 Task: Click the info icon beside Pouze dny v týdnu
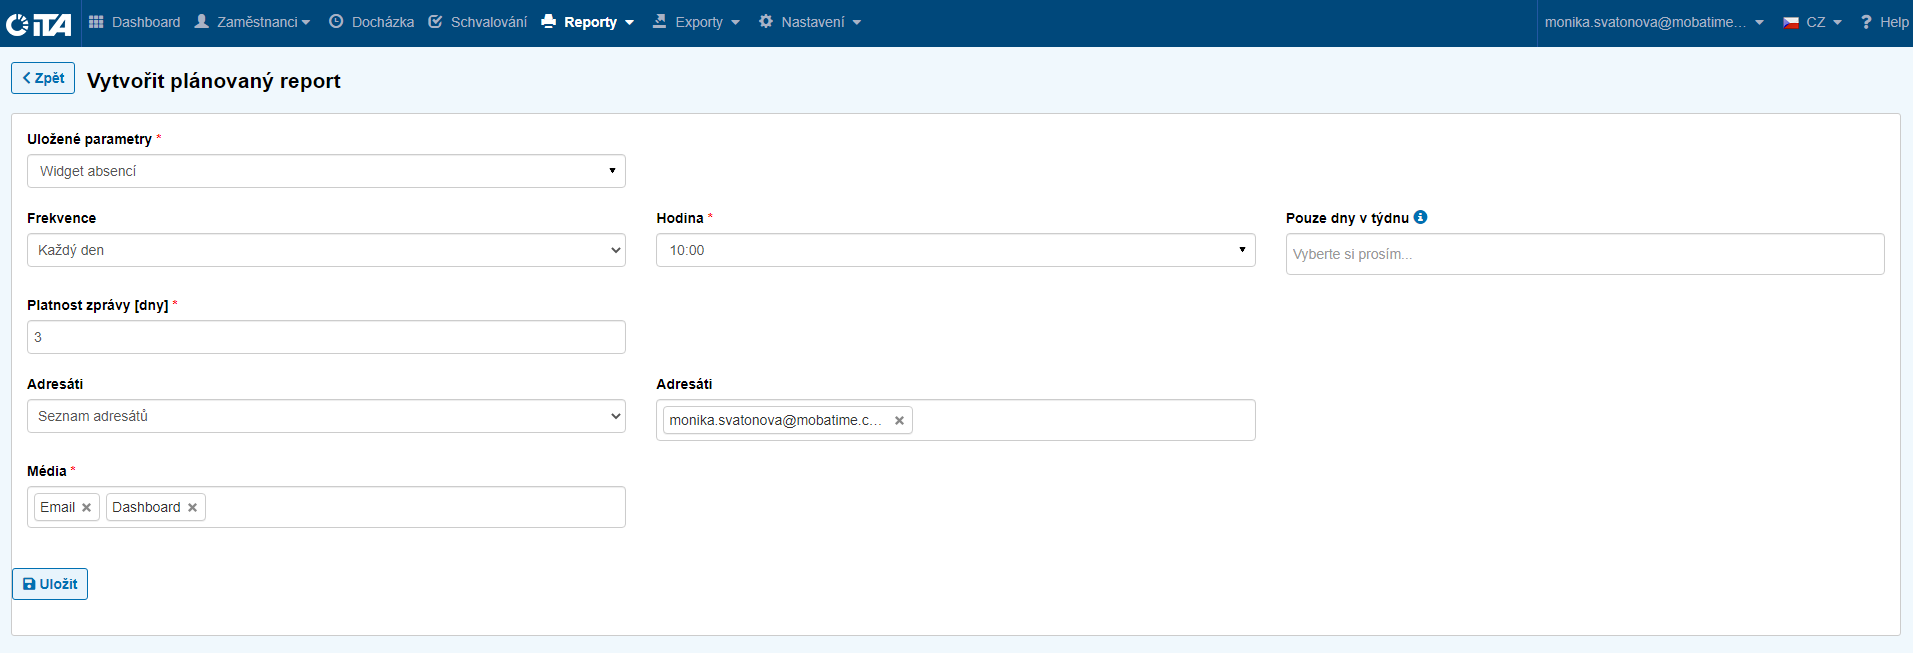click(1420, 217)
